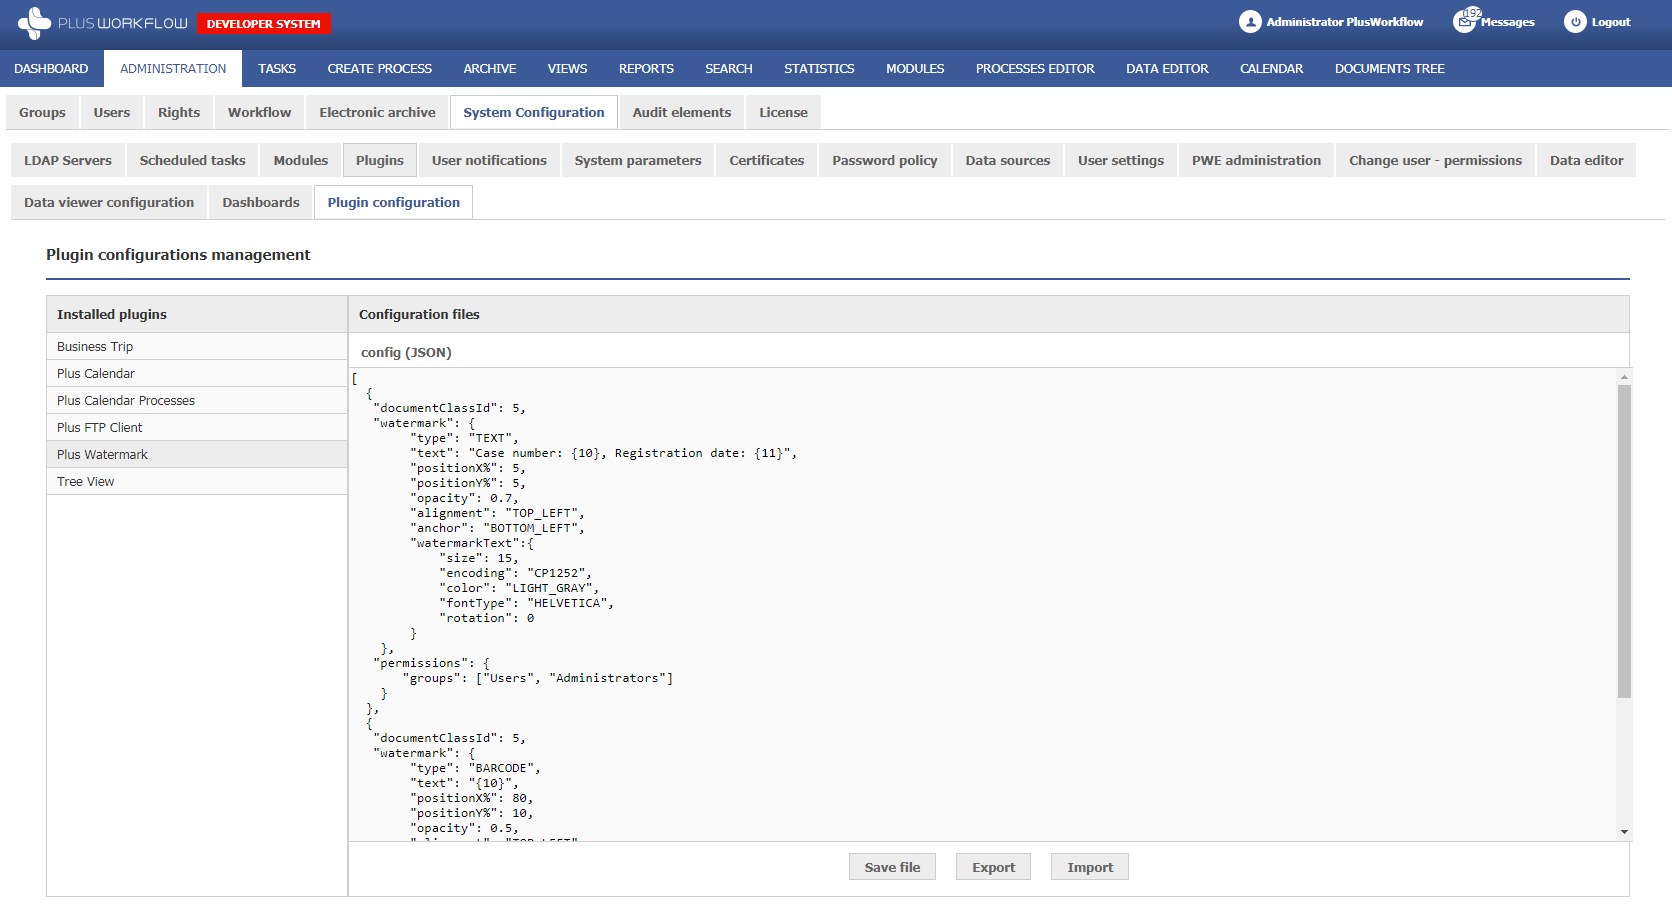Viewport: 1672px width, 904px height.
Task: Open the Documents Tree menu
Action: click(1390, 69)
